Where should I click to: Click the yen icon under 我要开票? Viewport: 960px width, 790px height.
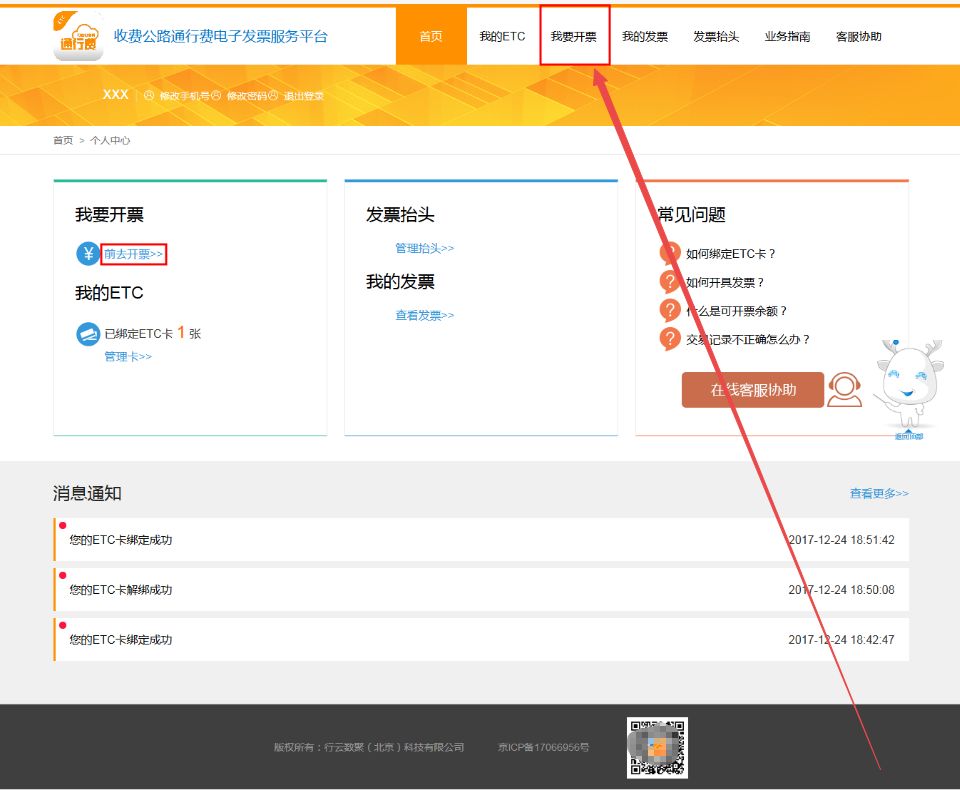[x=88, y=254]
